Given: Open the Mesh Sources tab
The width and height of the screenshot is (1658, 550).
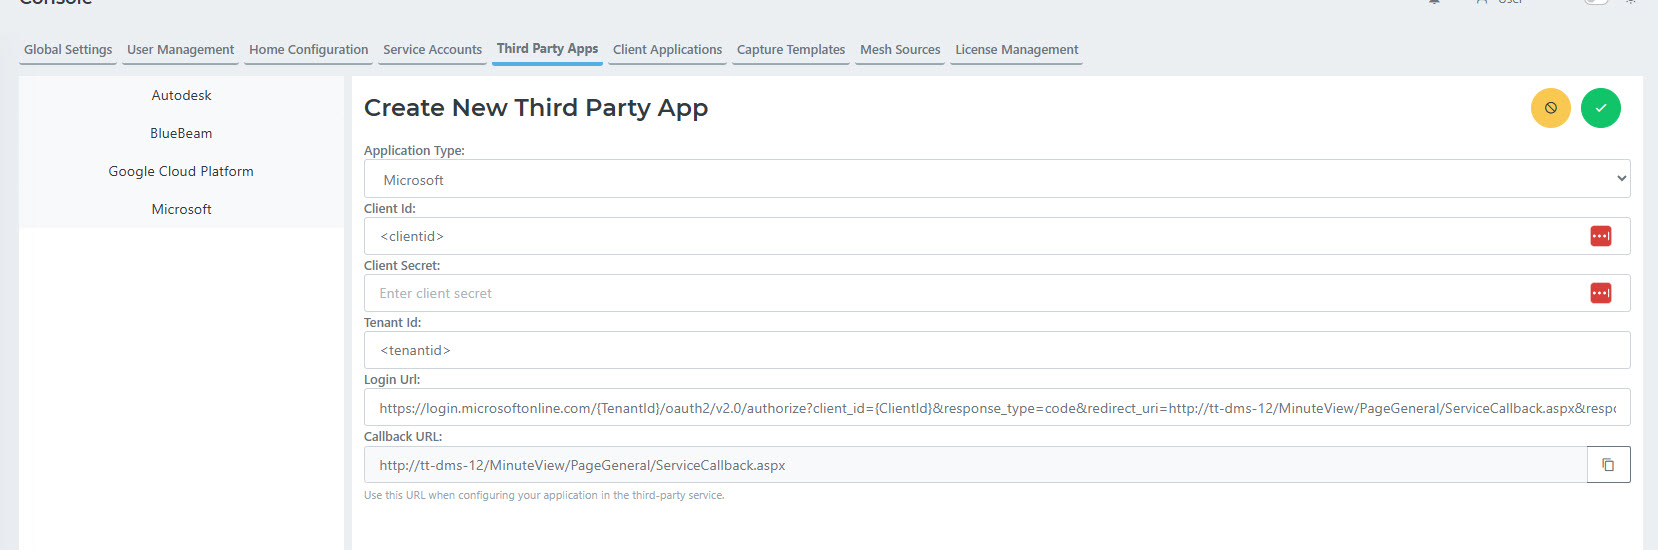Looking at the screenshot, I should [900, 50].
